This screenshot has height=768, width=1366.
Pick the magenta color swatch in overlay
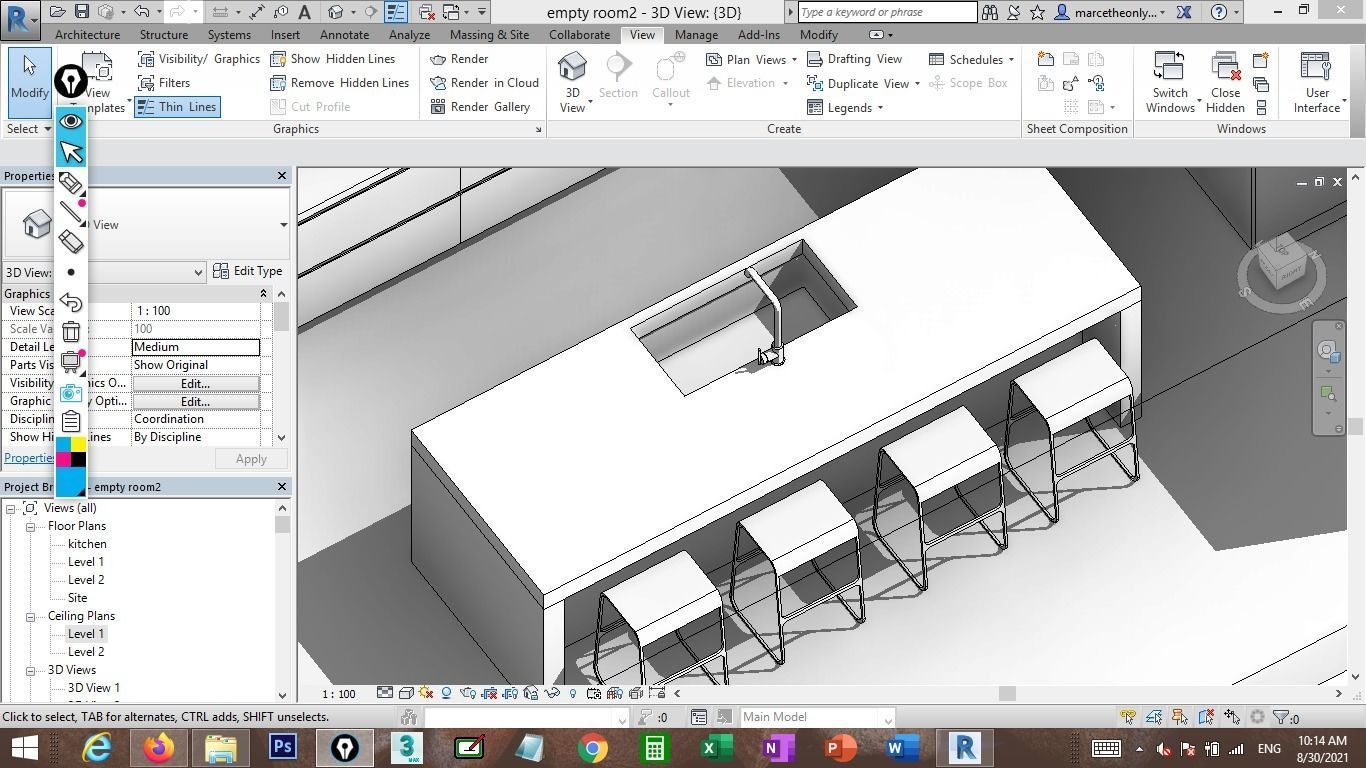coord(63,459)
